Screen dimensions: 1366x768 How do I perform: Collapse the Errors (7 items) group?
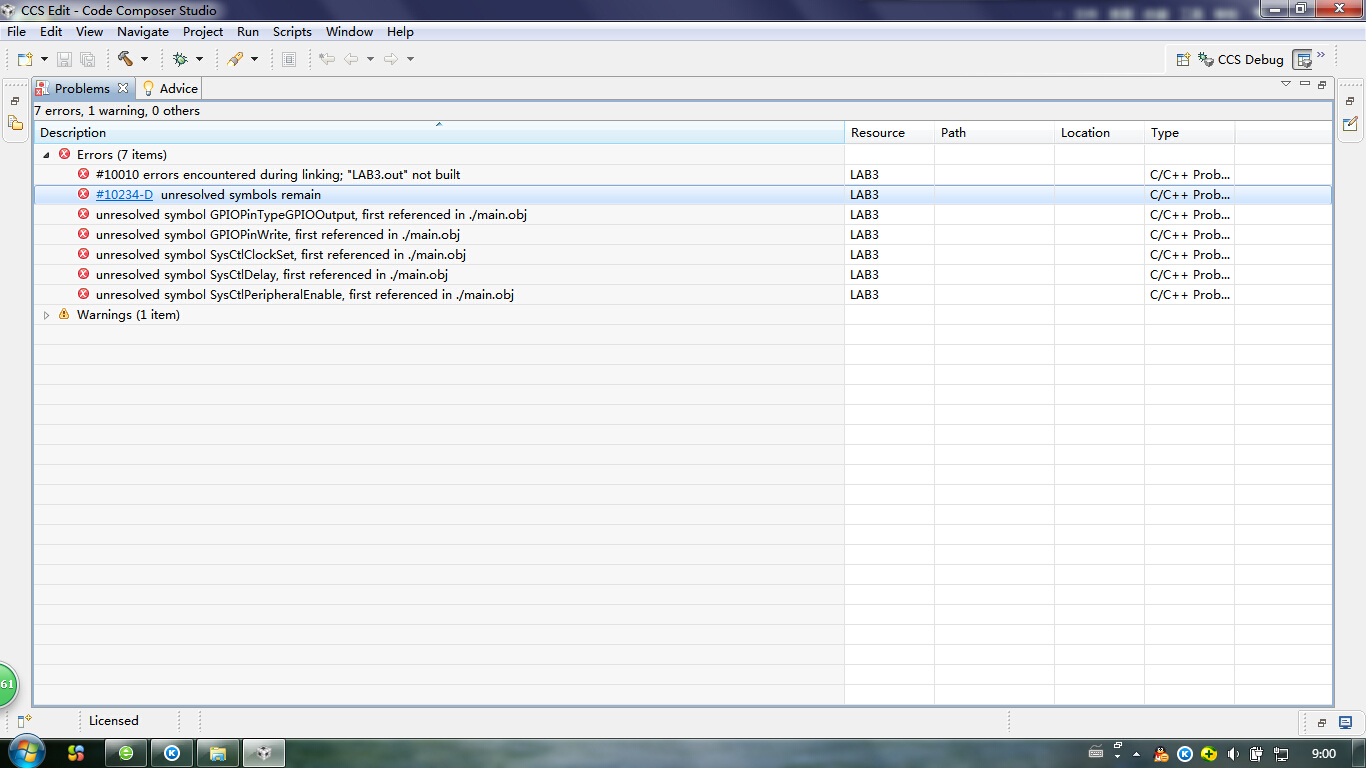tap(46, 155)
